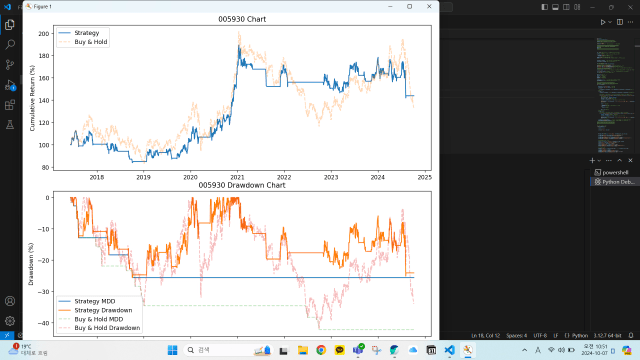The width and height of the screenshot is (640, 360).
Task: Split the editor to the right
Action: [x=620, y=22]
